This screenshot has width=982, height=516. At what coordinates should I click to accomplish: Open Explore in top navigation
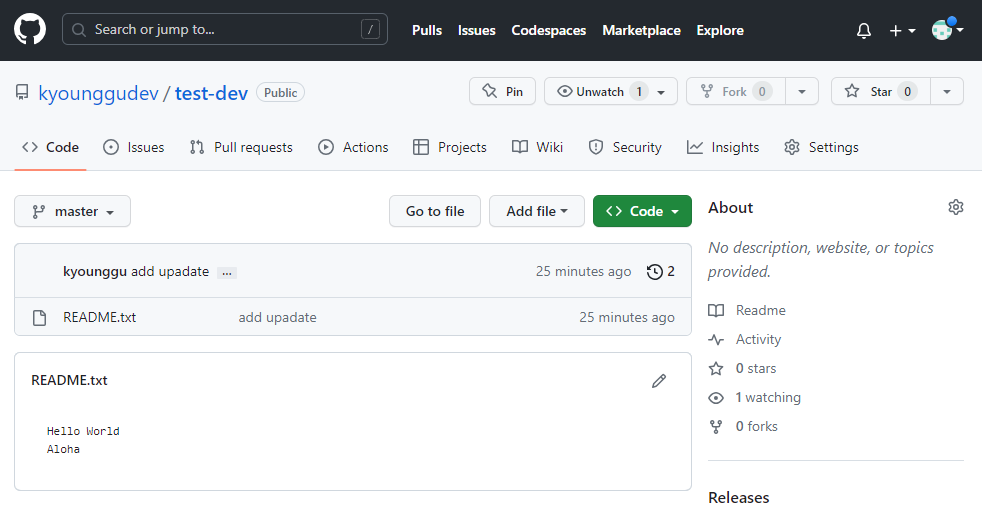point(720,30)
